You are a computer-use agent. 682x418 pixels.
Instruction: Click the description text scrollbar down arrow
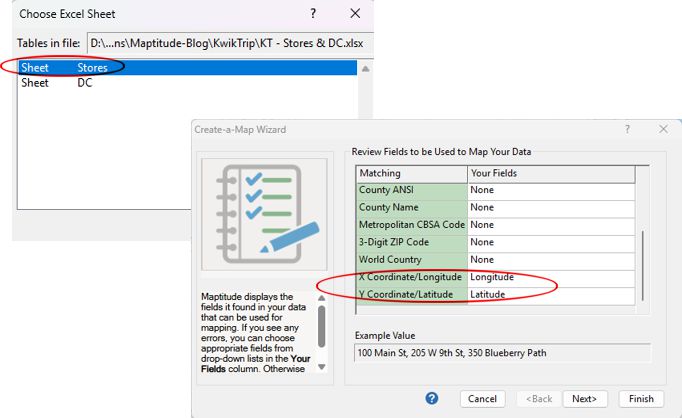[322, 367]
